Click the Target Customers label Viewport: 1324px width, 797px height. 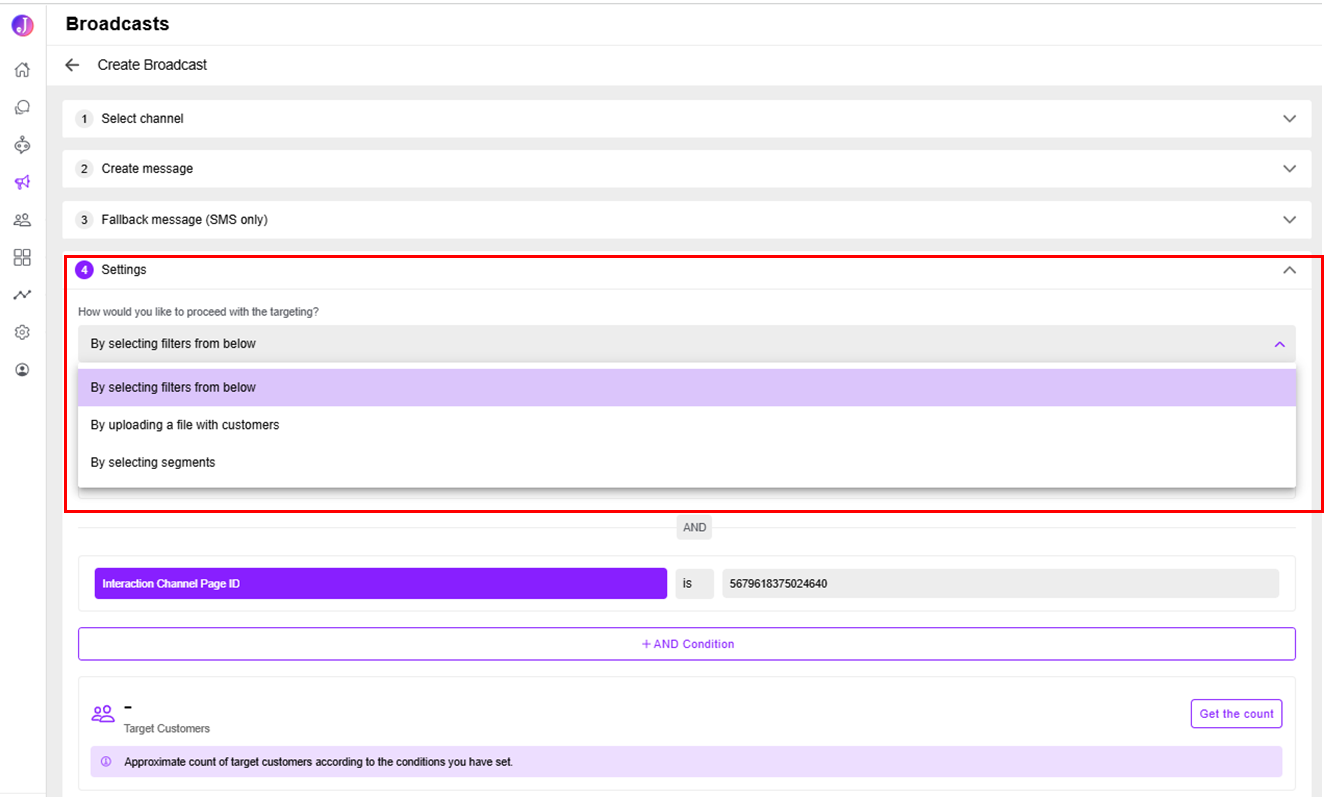coord(167,729)
